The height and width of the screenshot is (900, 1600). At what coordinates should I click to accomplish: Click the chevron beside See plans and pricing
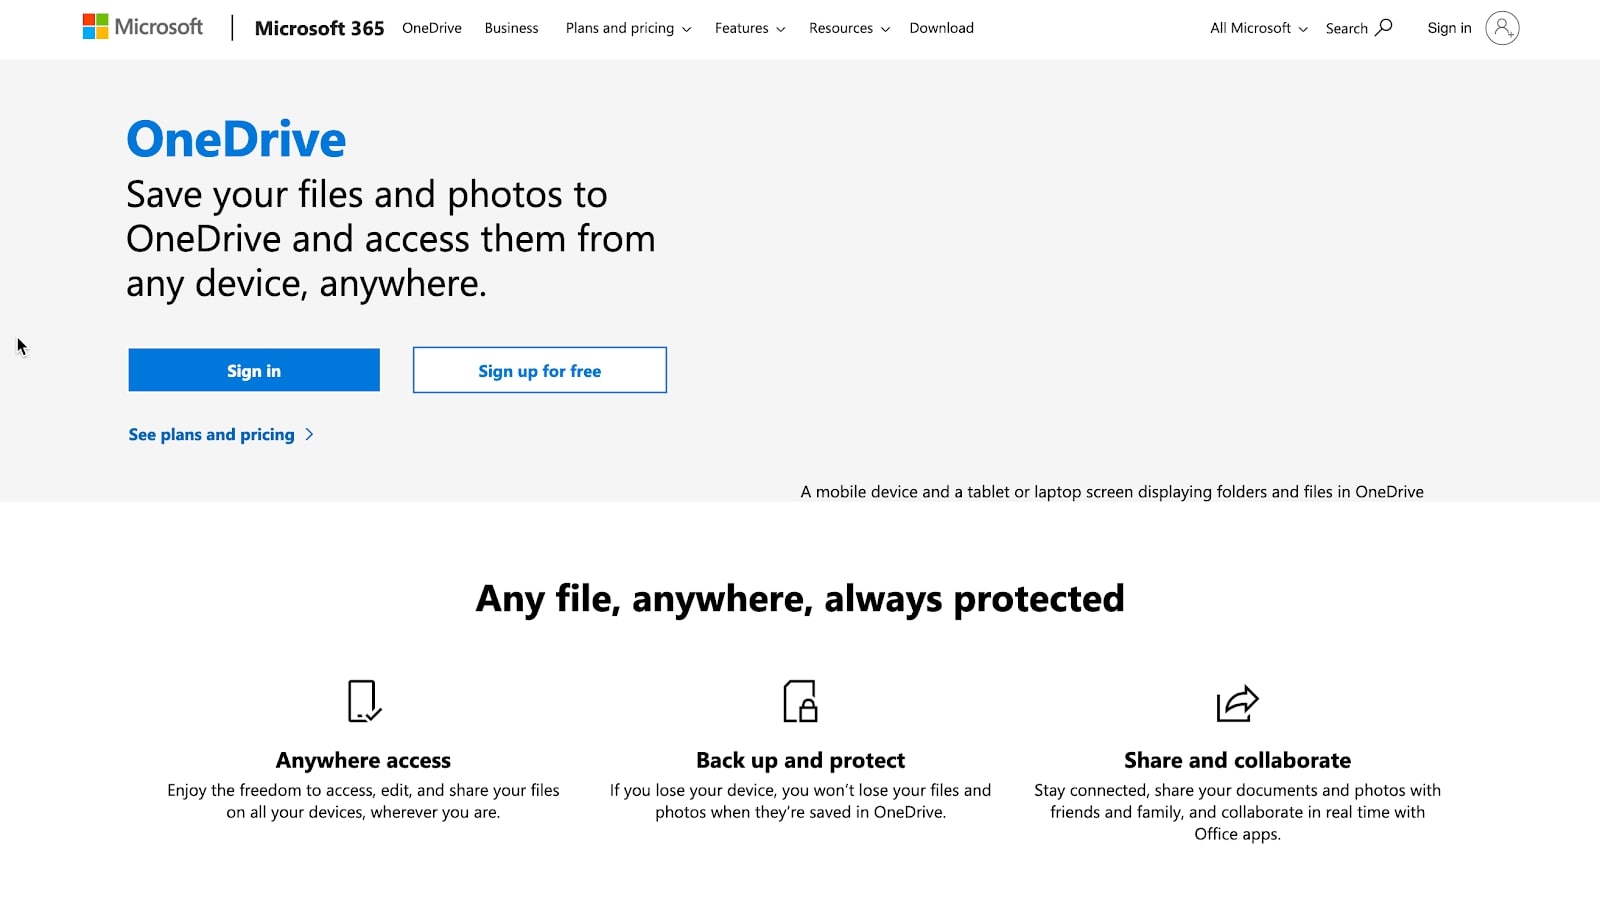tap(310, 434)
